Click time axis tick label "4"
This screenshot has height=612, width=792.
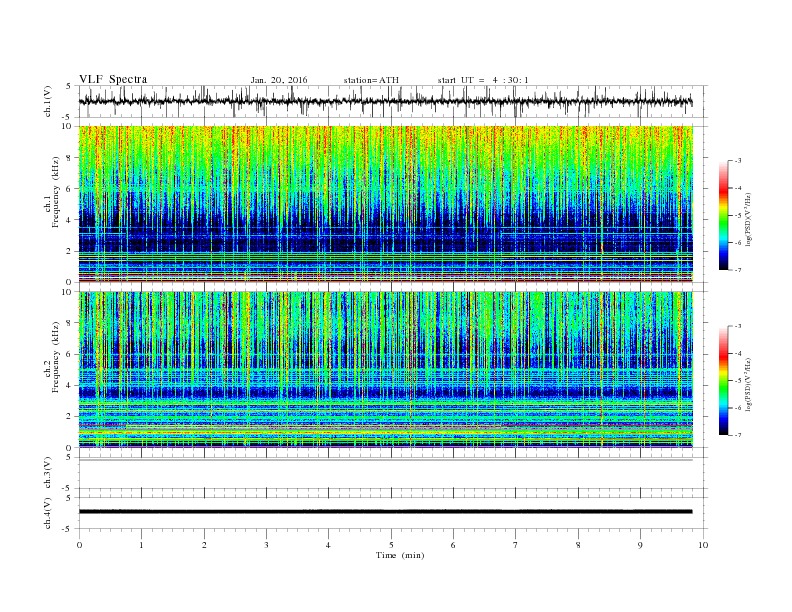tap(328, 545)
